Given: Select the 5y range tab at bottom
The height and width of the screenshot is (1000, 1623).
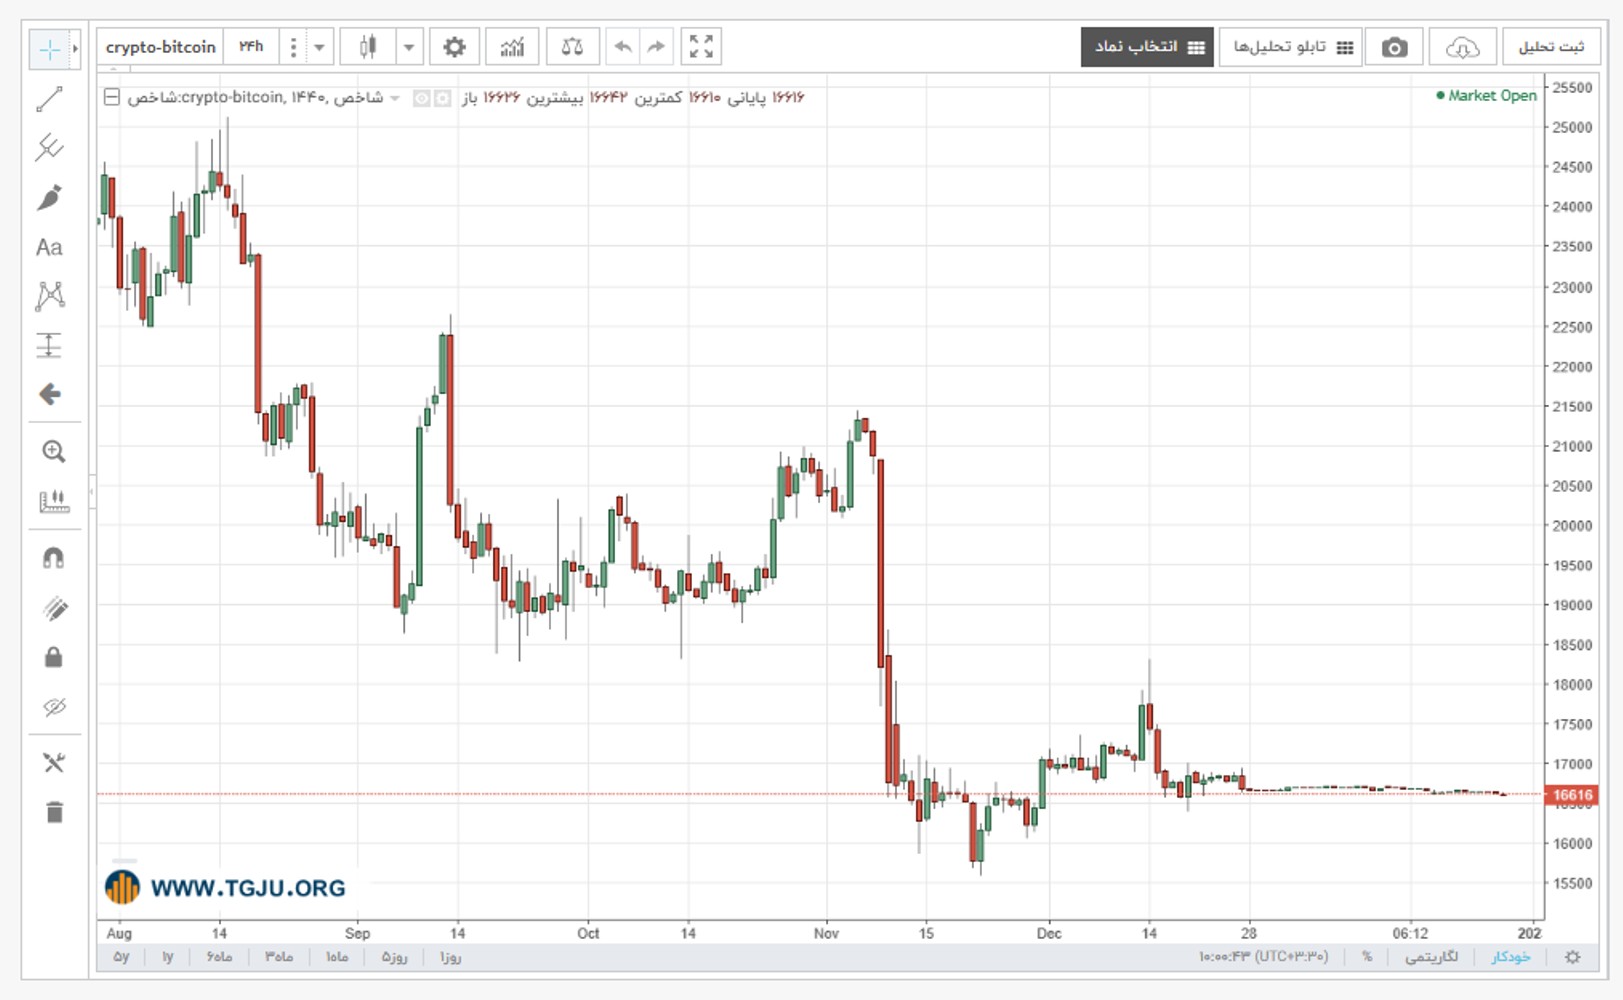Looking at the screenshot, I should 121,957.
